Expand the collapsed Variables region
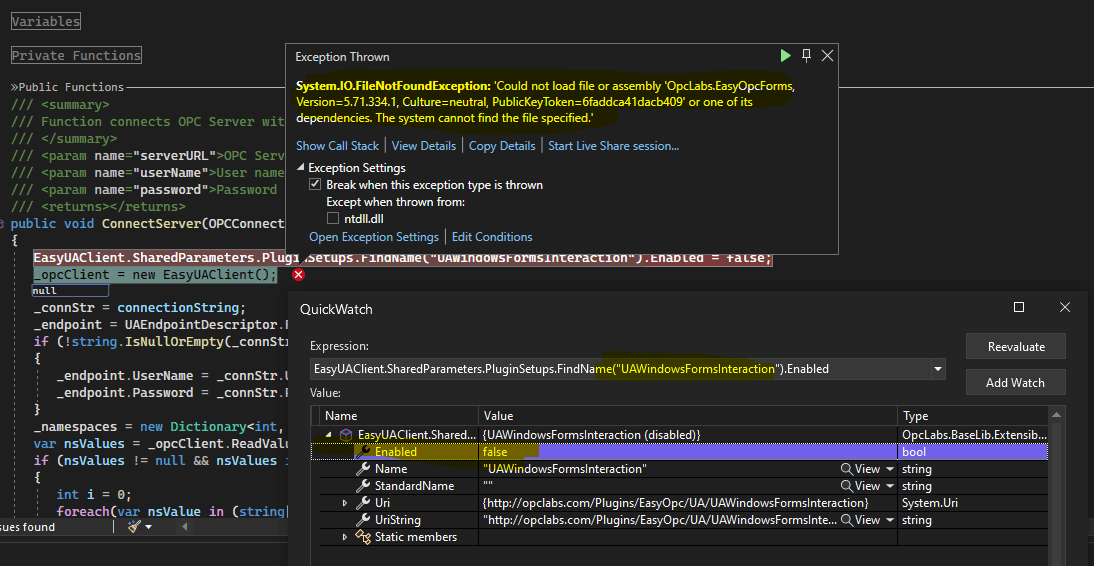 [45, 22]
